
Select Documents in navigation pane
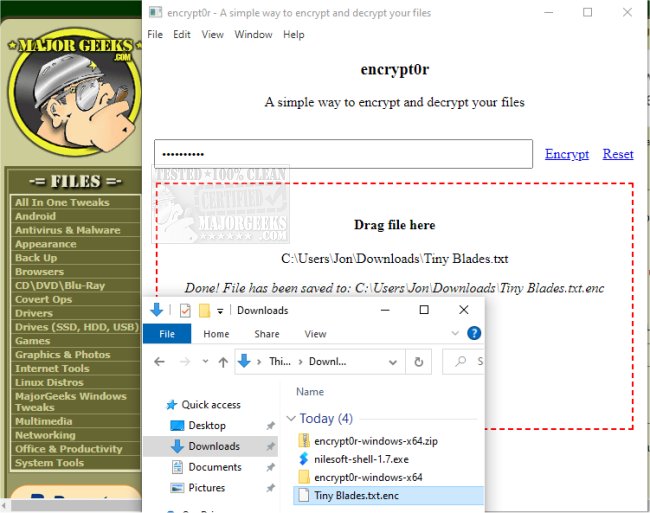215,467
